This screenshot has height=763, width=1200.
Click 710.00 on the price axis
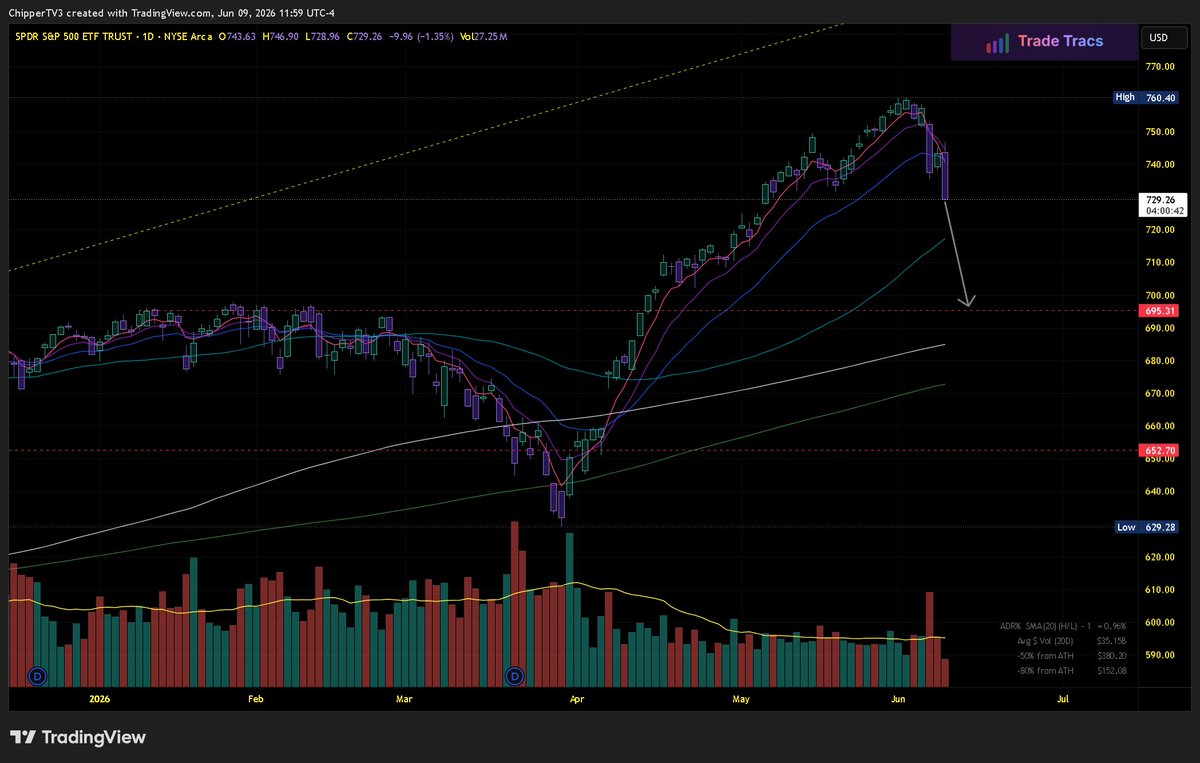(1159, 263)
